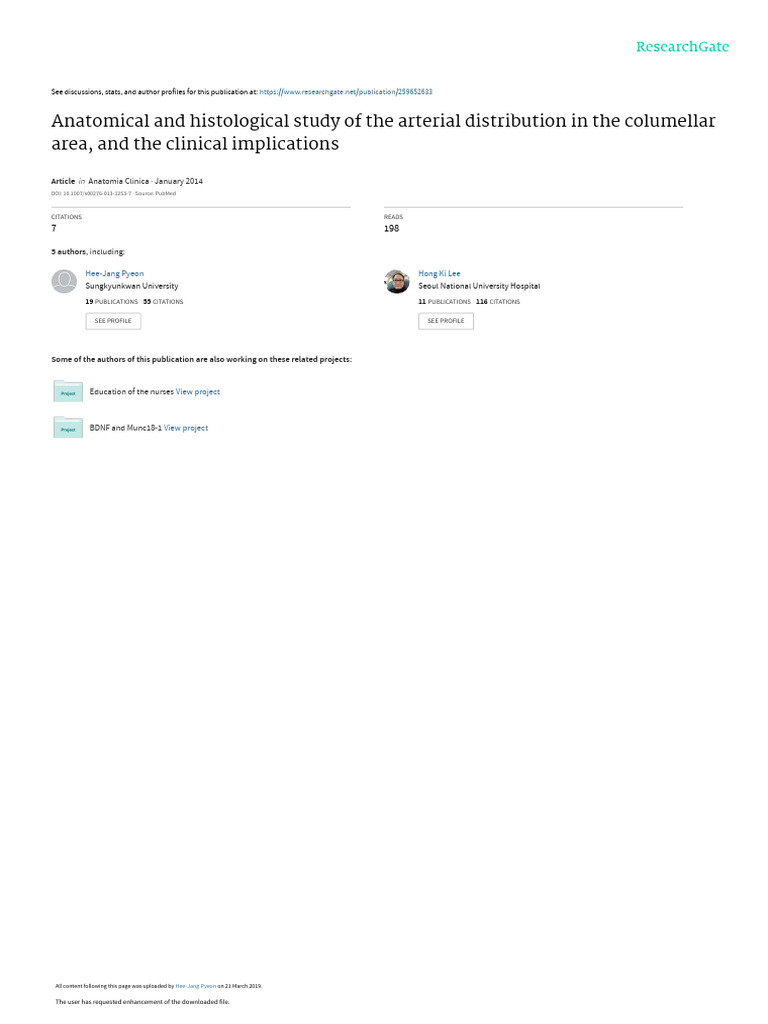Open Hee-Jang Pyeon author name link
The height and width of the screenshot is (1024, 768).
pyautogui.click(x=114, y=274)
